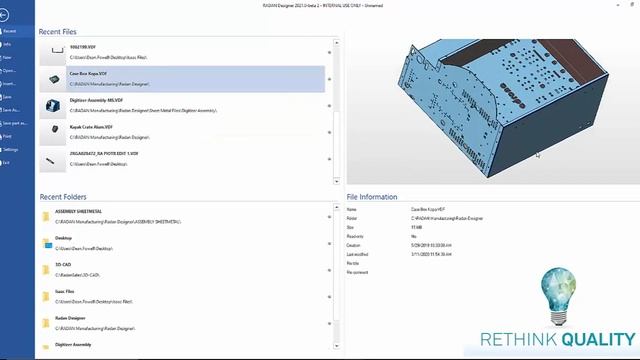The width and height of the screenshot is (640, 360).
Task: Open the Isaac Files folder icon
Action: (46, 297)
